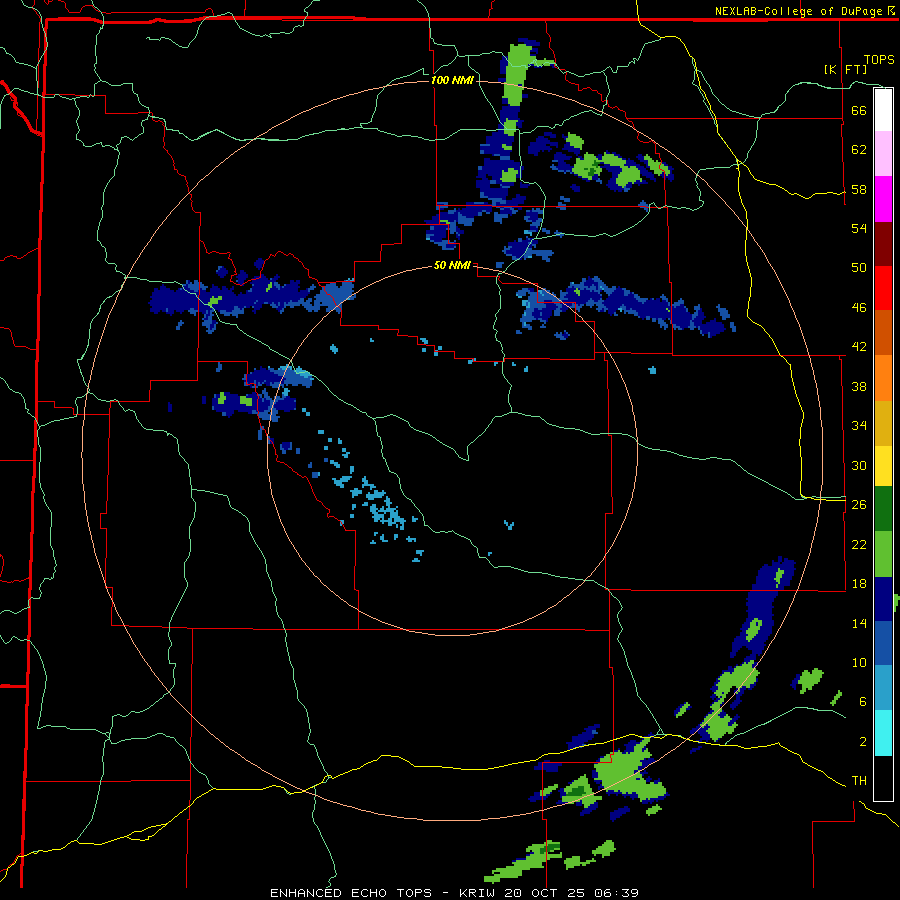Click the 10 legend value

[x=859, y=662]
